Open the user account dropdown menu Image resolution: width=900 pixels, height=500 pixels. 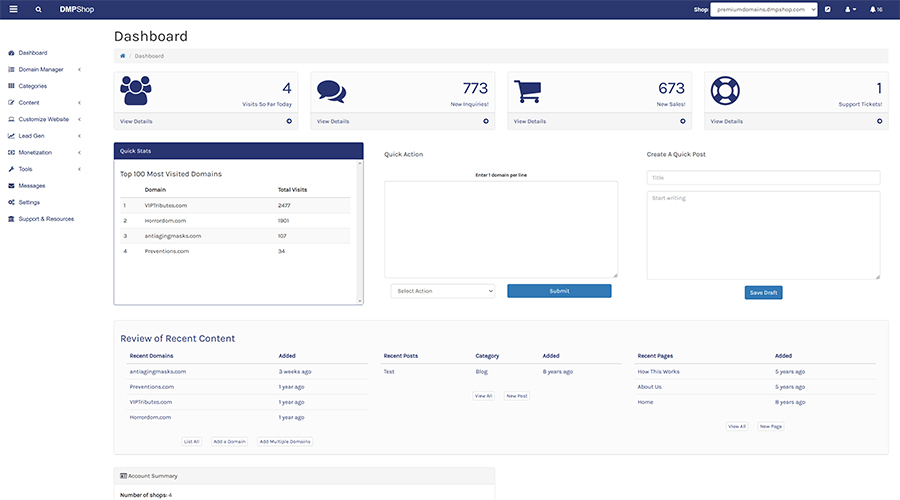coord(851,9)
